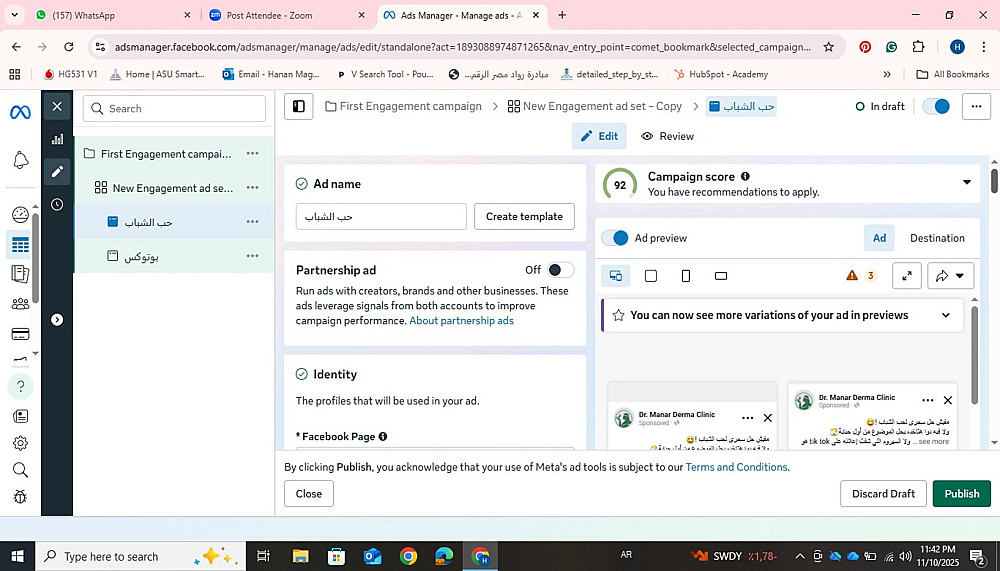This screenshot has height=571, width=1000.
Task: Report a problem with bug icon
Action: click(20, 496)
